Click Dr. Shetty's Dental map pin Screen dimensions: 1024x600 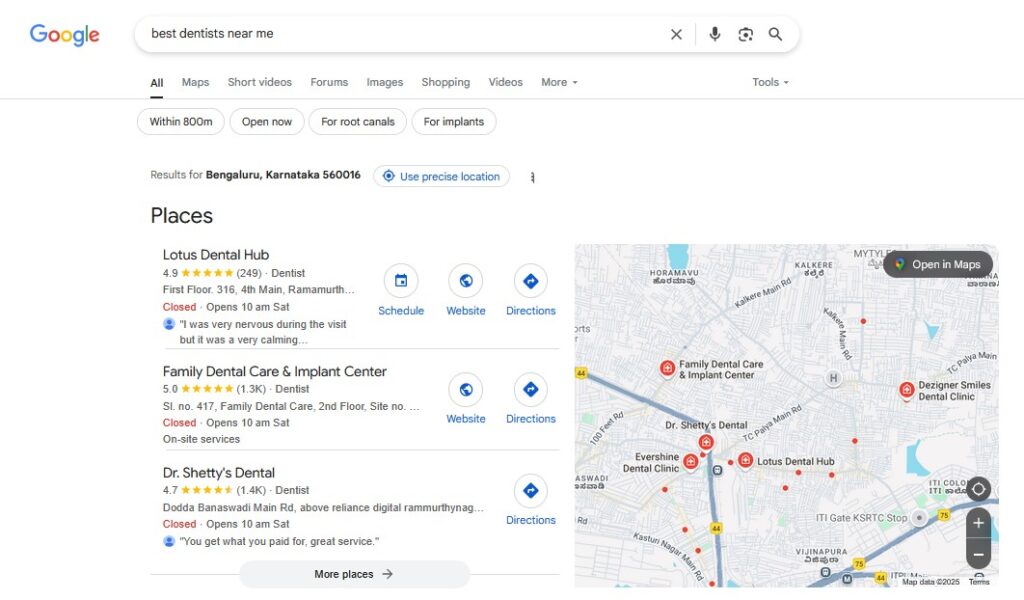click(x=705, y=443)
